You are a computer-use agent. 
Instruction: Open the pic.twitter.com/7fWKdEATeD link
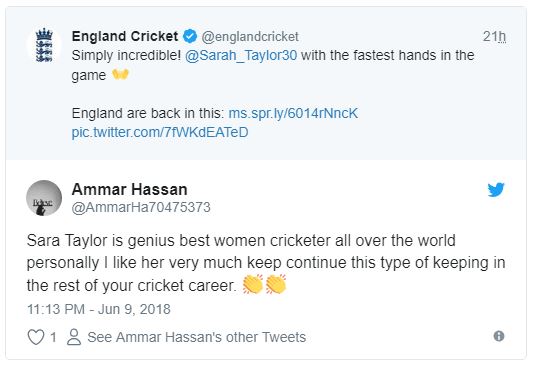(x=160, y=132)
